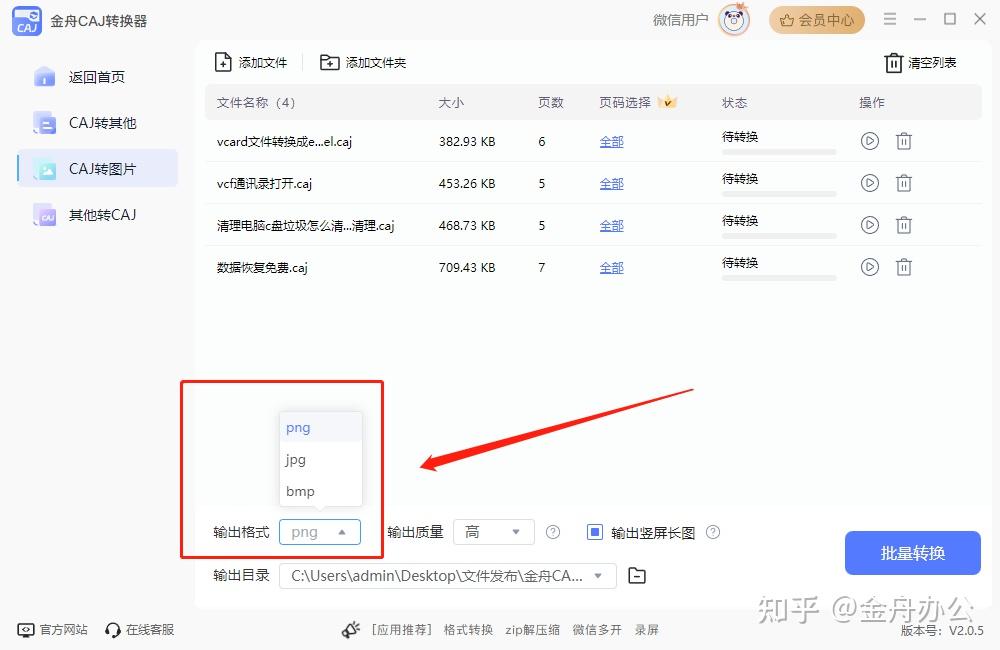The width and height of the screenshot is (1000, 650).
Task: Start converting vcard文件转换成e...el.caj via its play icon
Action: [x=869, y=141]
